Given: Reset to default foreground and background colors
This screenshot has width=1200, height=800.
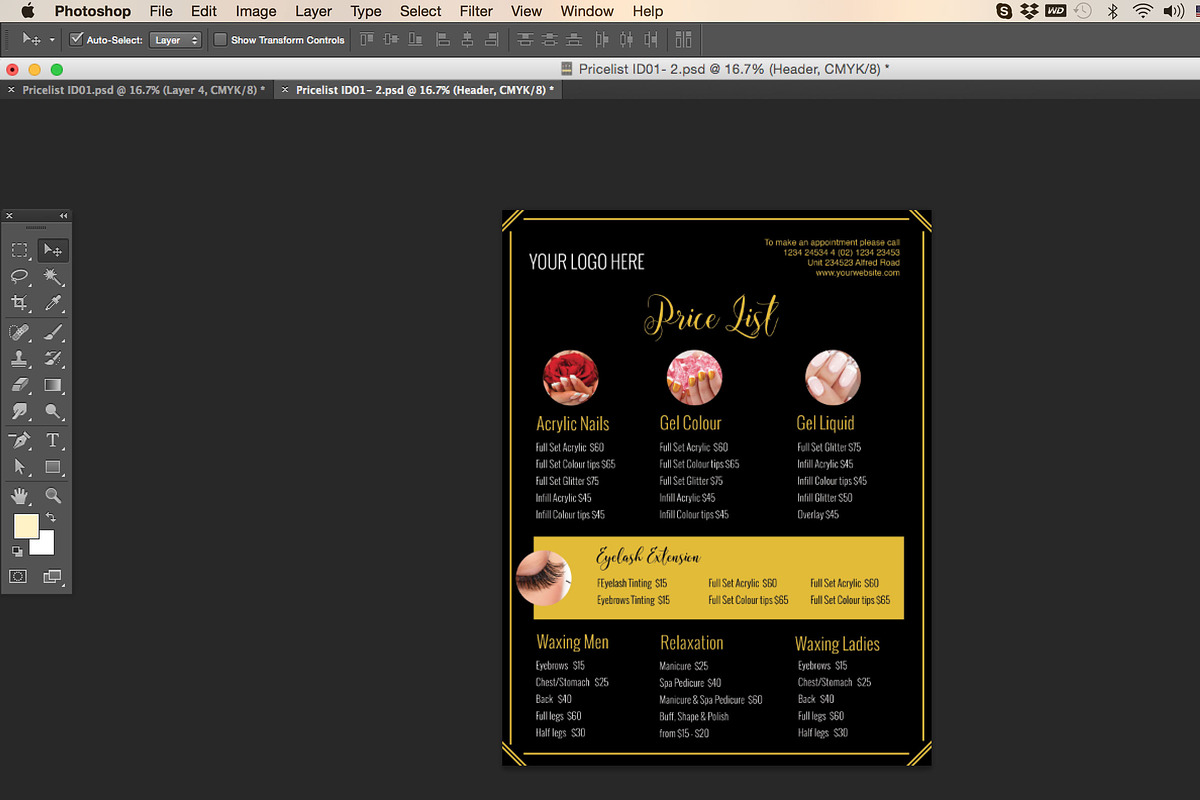Looking at the screenshot, I should coord(17,550).
